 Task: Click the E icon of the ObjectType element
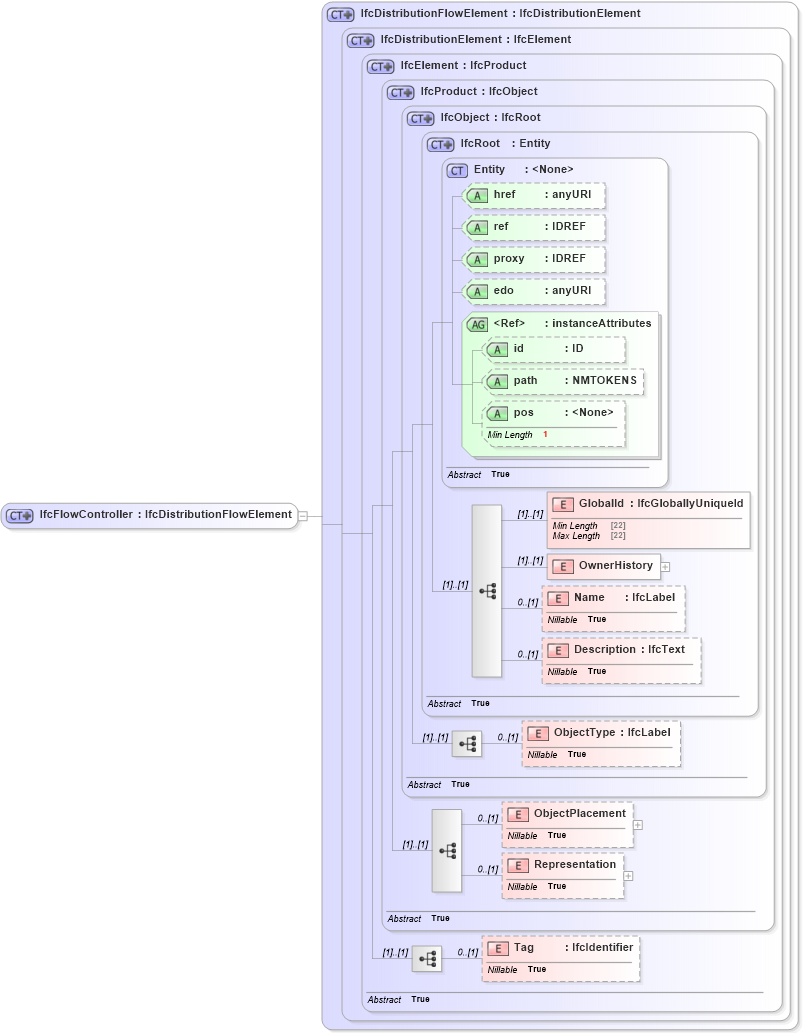tap(537, 732)
